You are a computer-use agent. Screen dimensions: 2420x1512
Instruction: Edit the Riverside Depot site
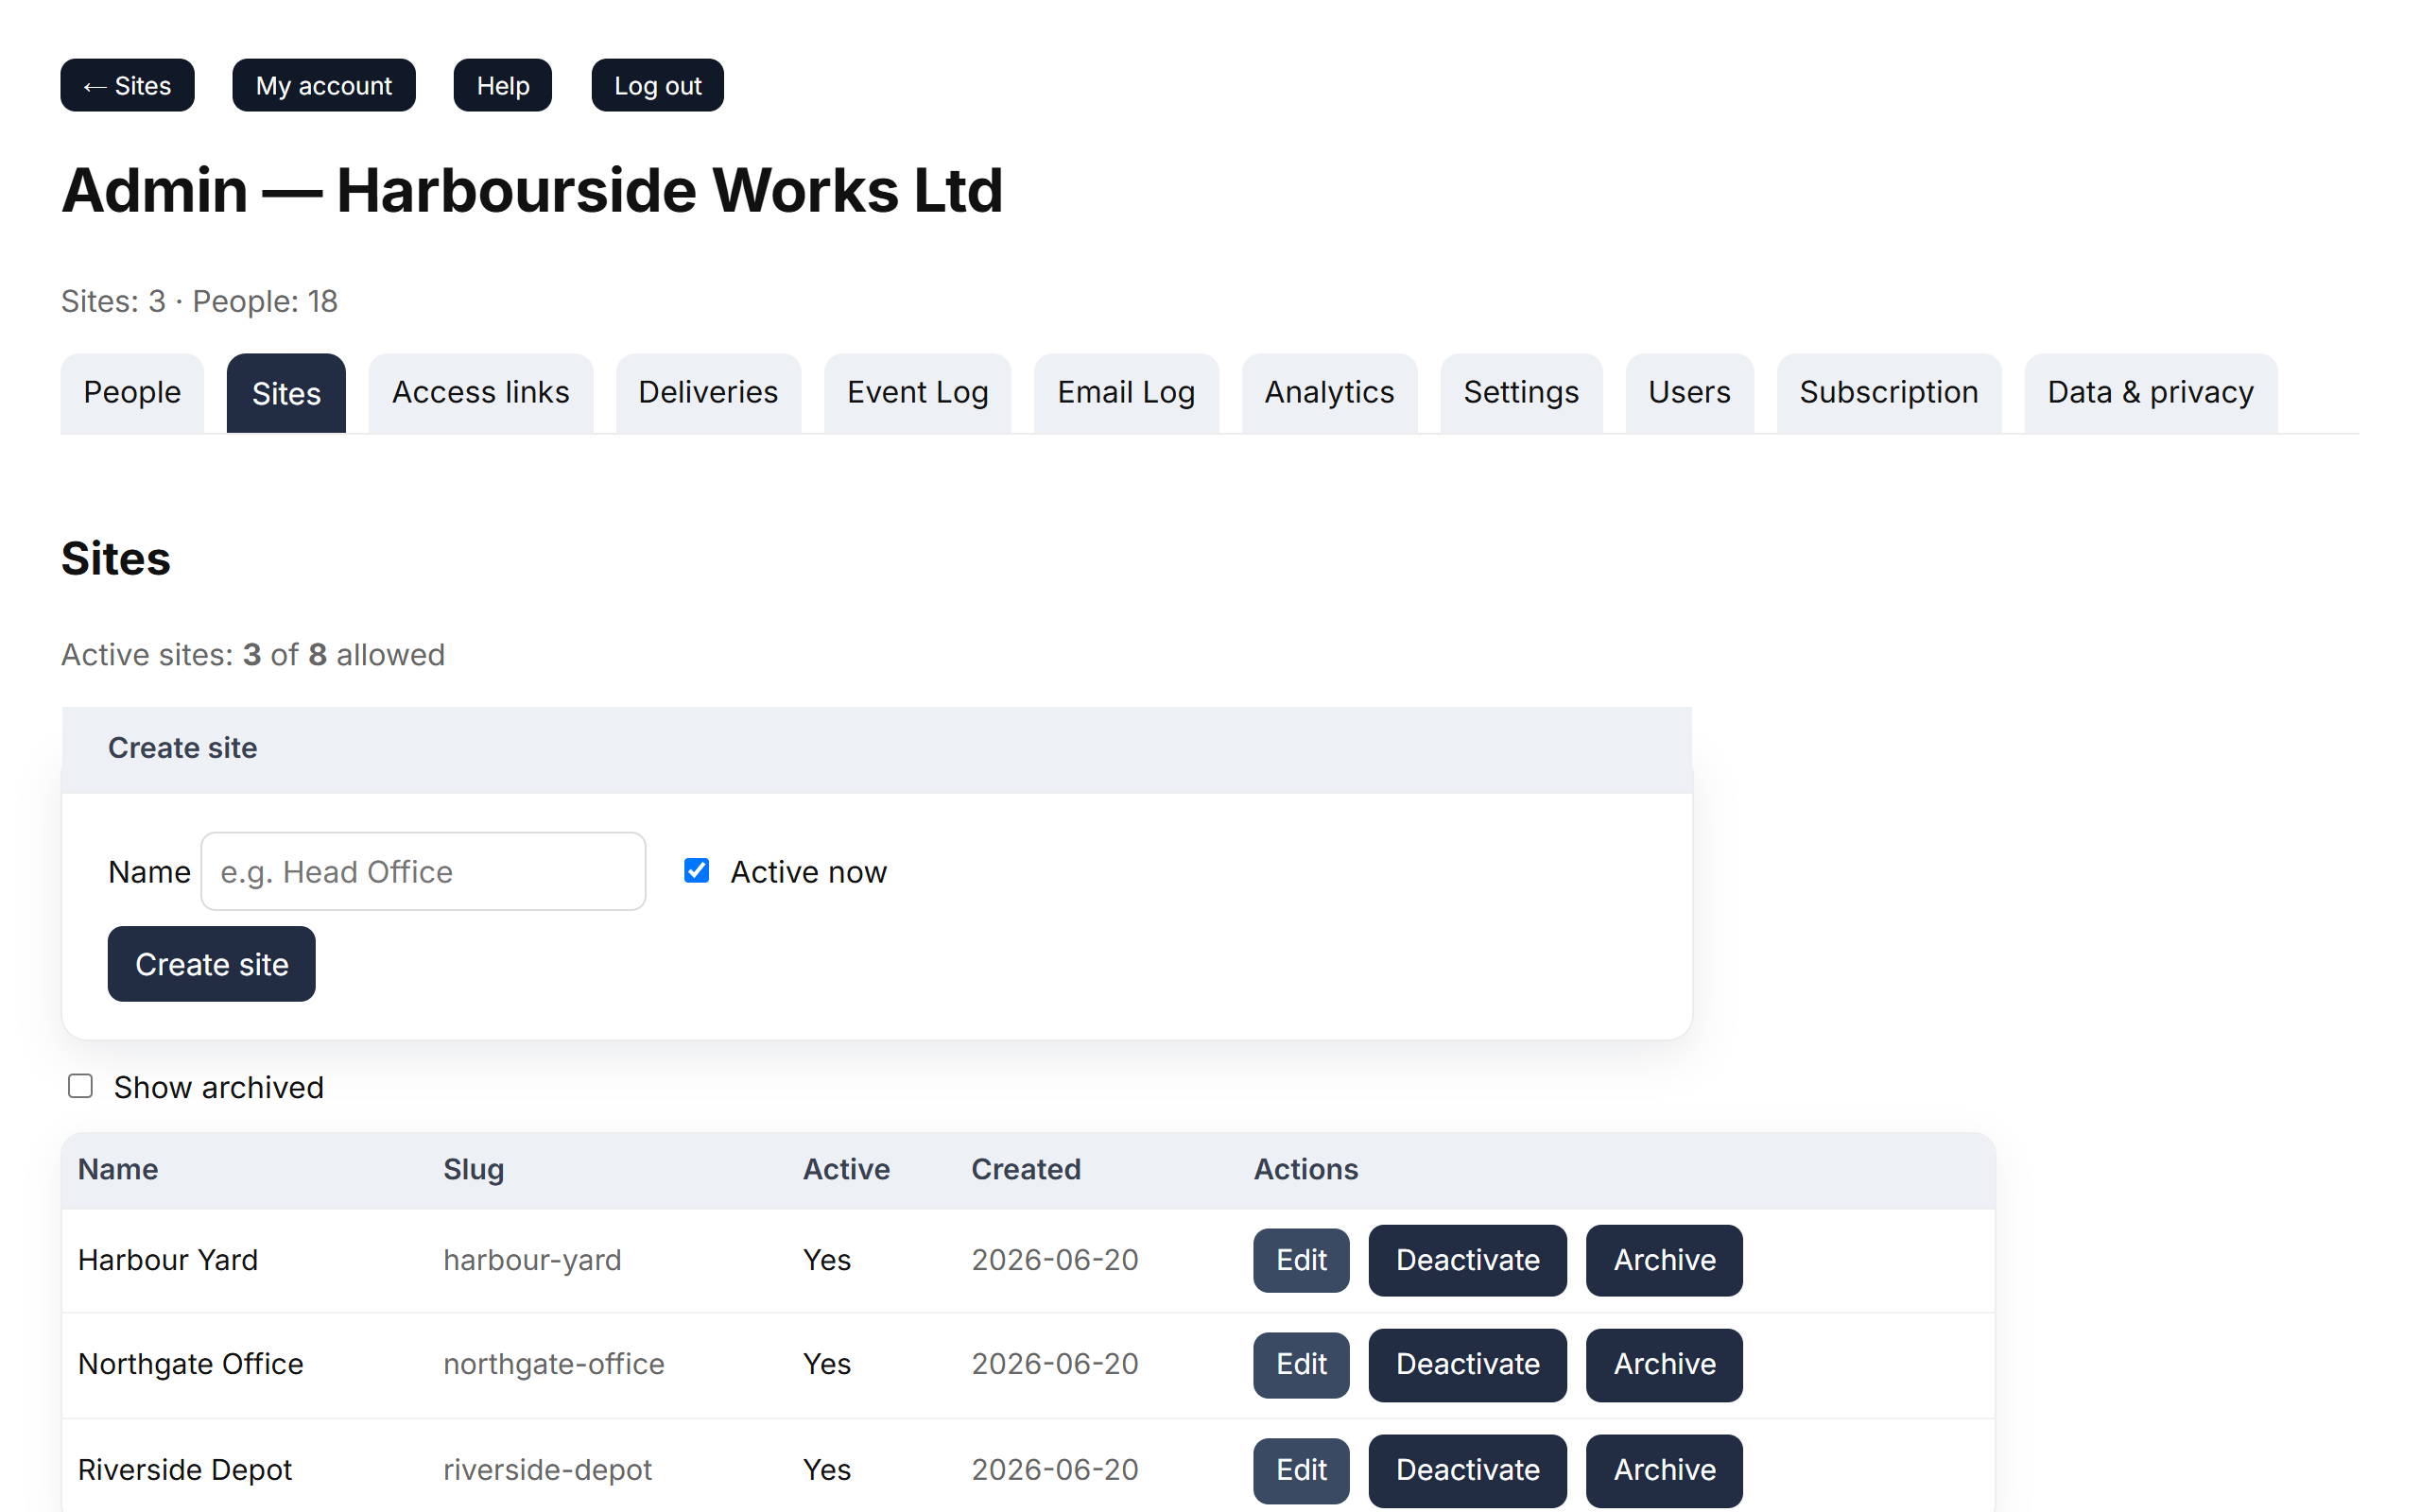point(1301,1470)
